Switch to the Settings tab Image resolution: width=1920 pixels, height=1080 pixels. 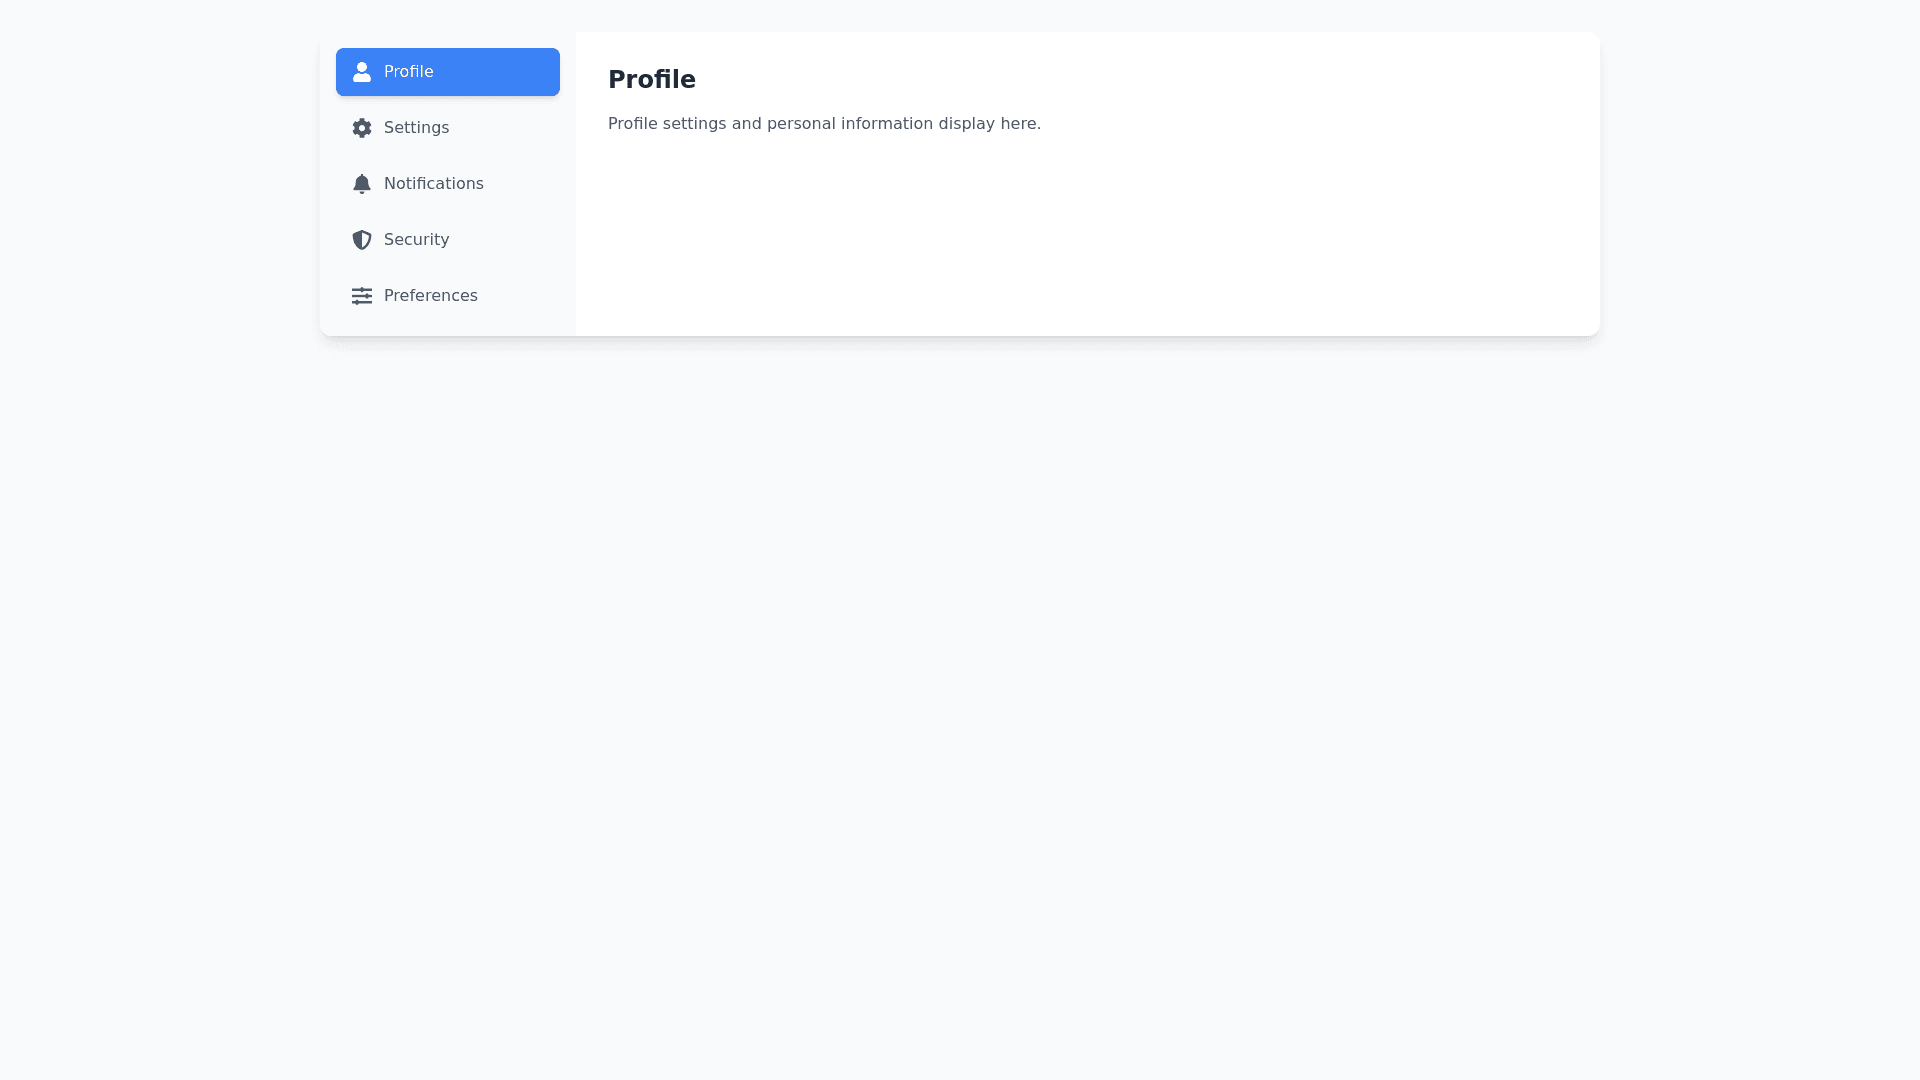pyautogui.click(x=416, y=128)
